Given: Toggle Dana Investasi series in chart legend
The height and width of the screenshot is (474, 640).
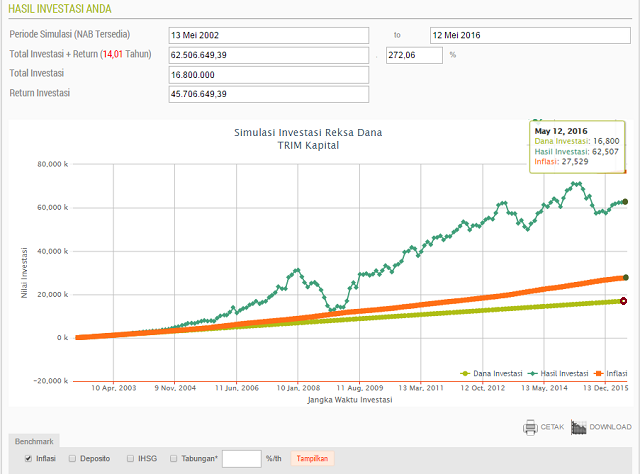Looking at the screenshot, I should [491, 374].
